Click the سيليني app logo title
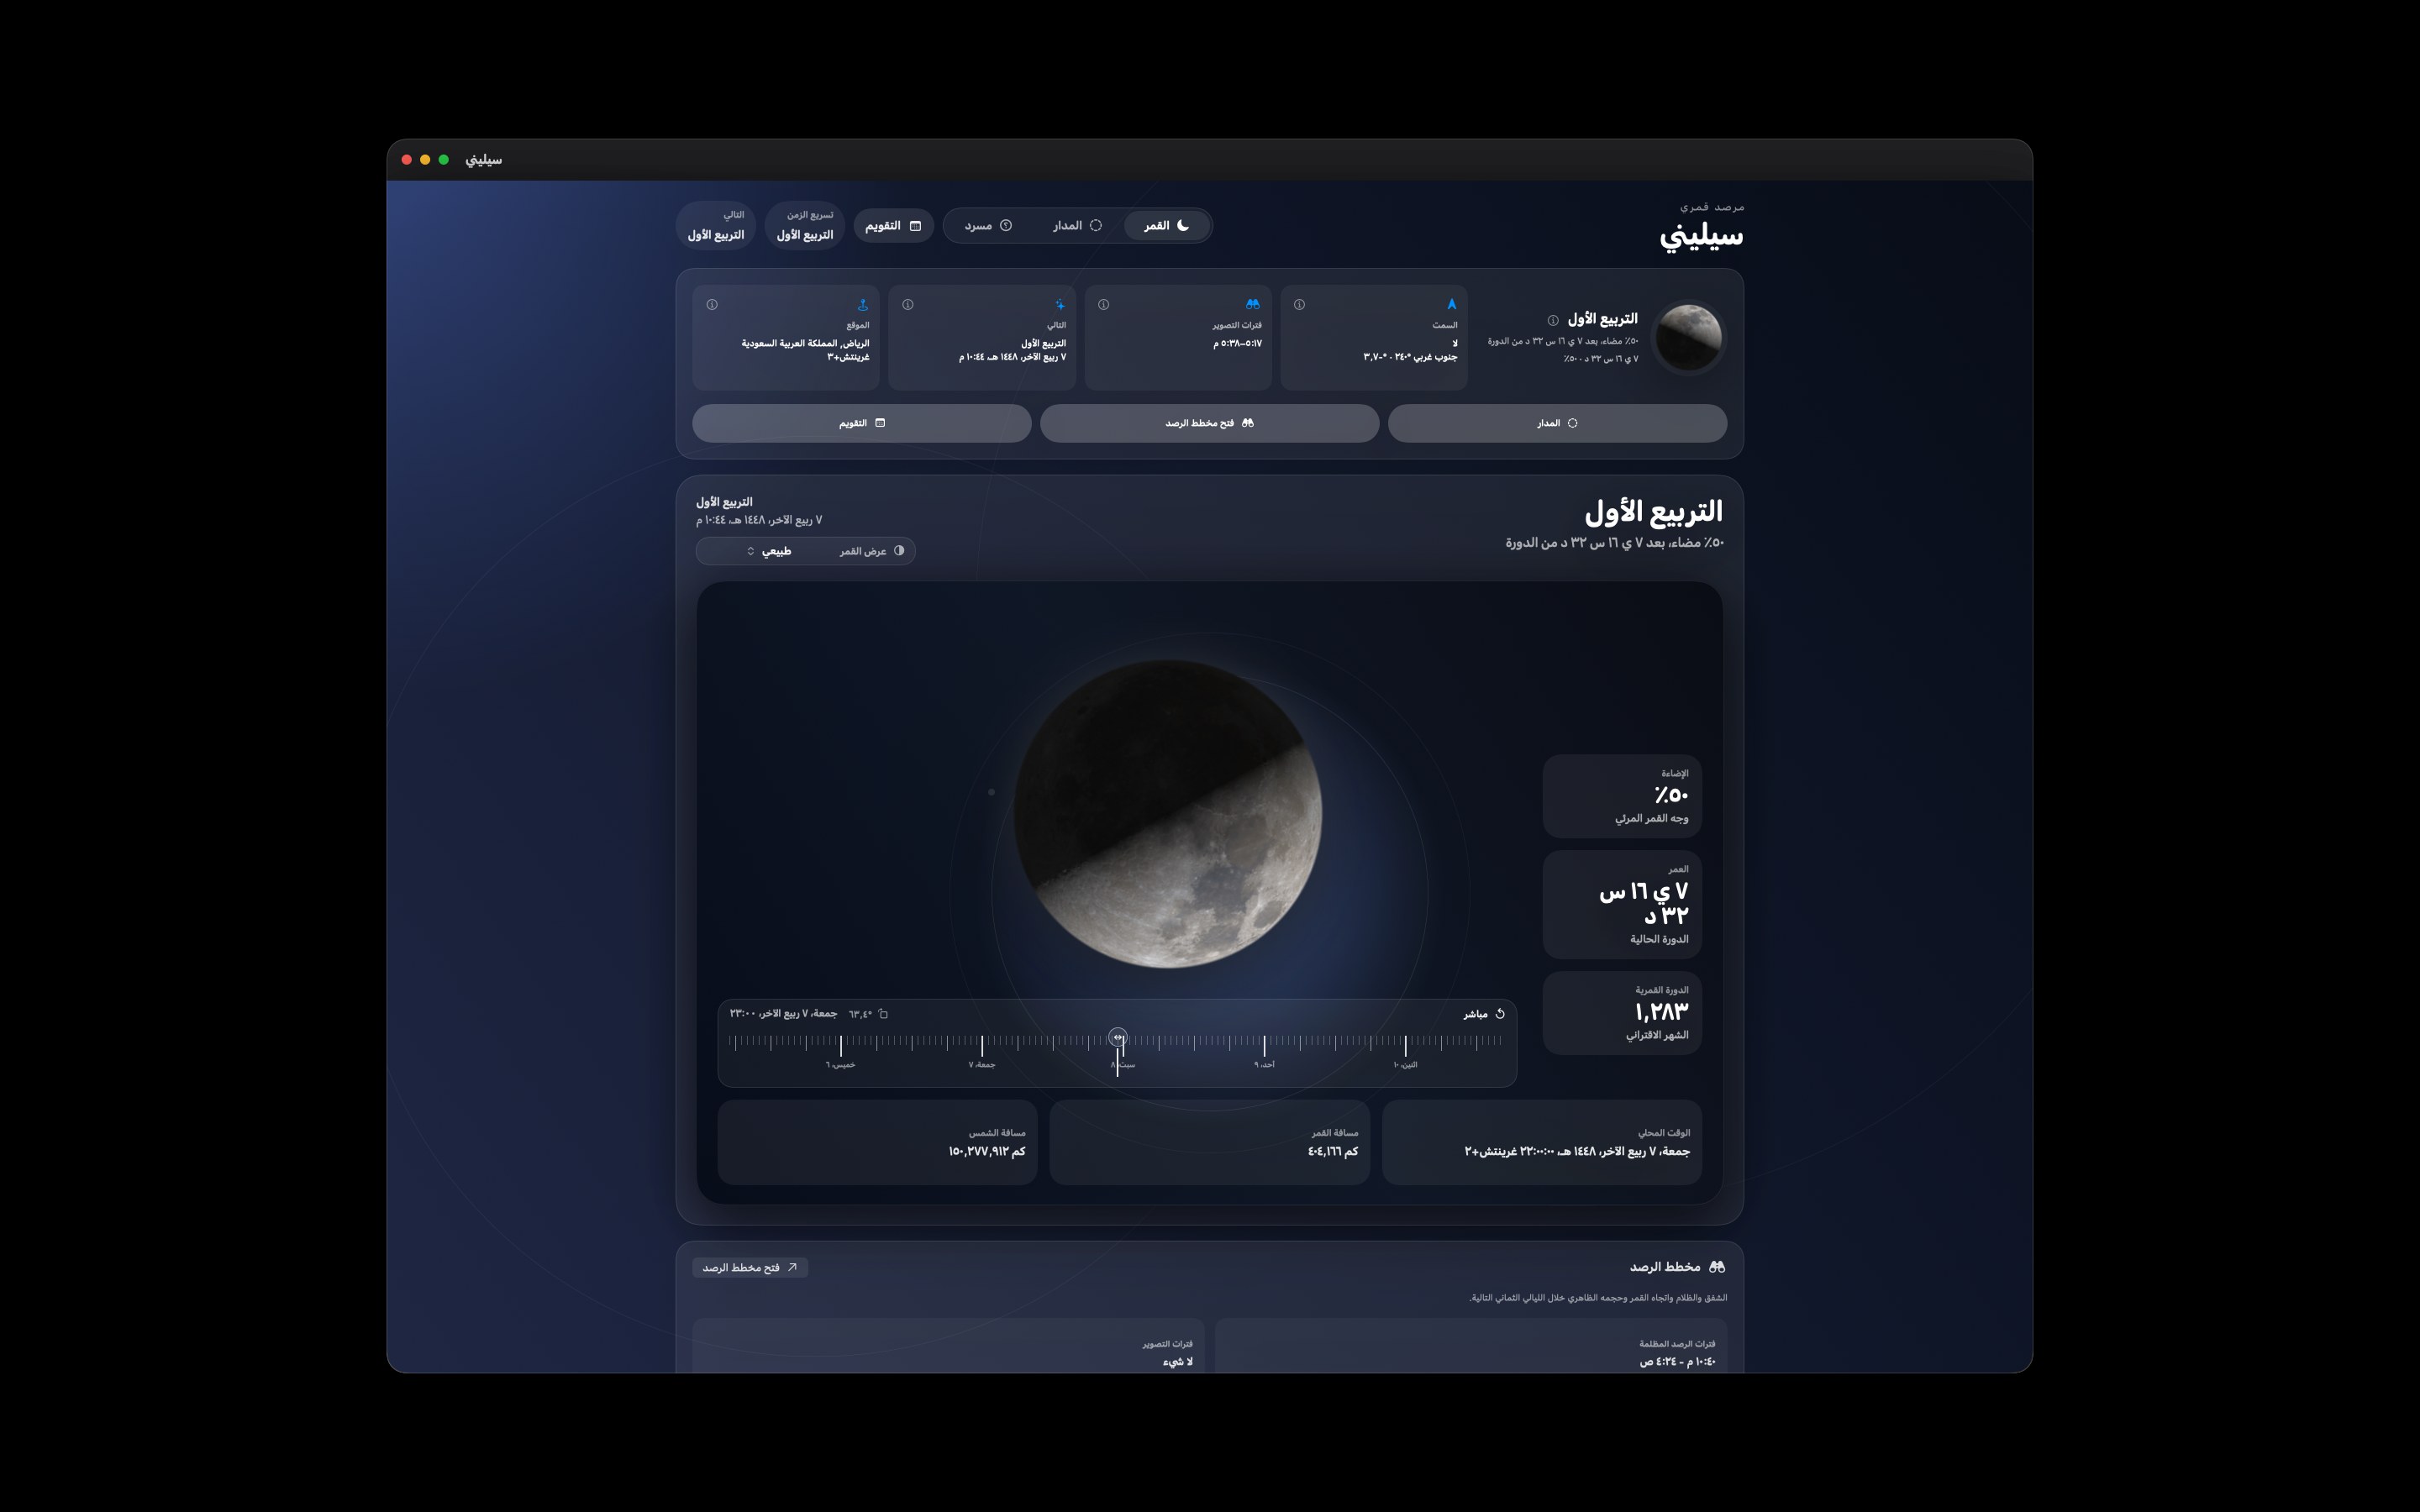Viewport: 2420px width, 1512px height. coord(1701,236)
